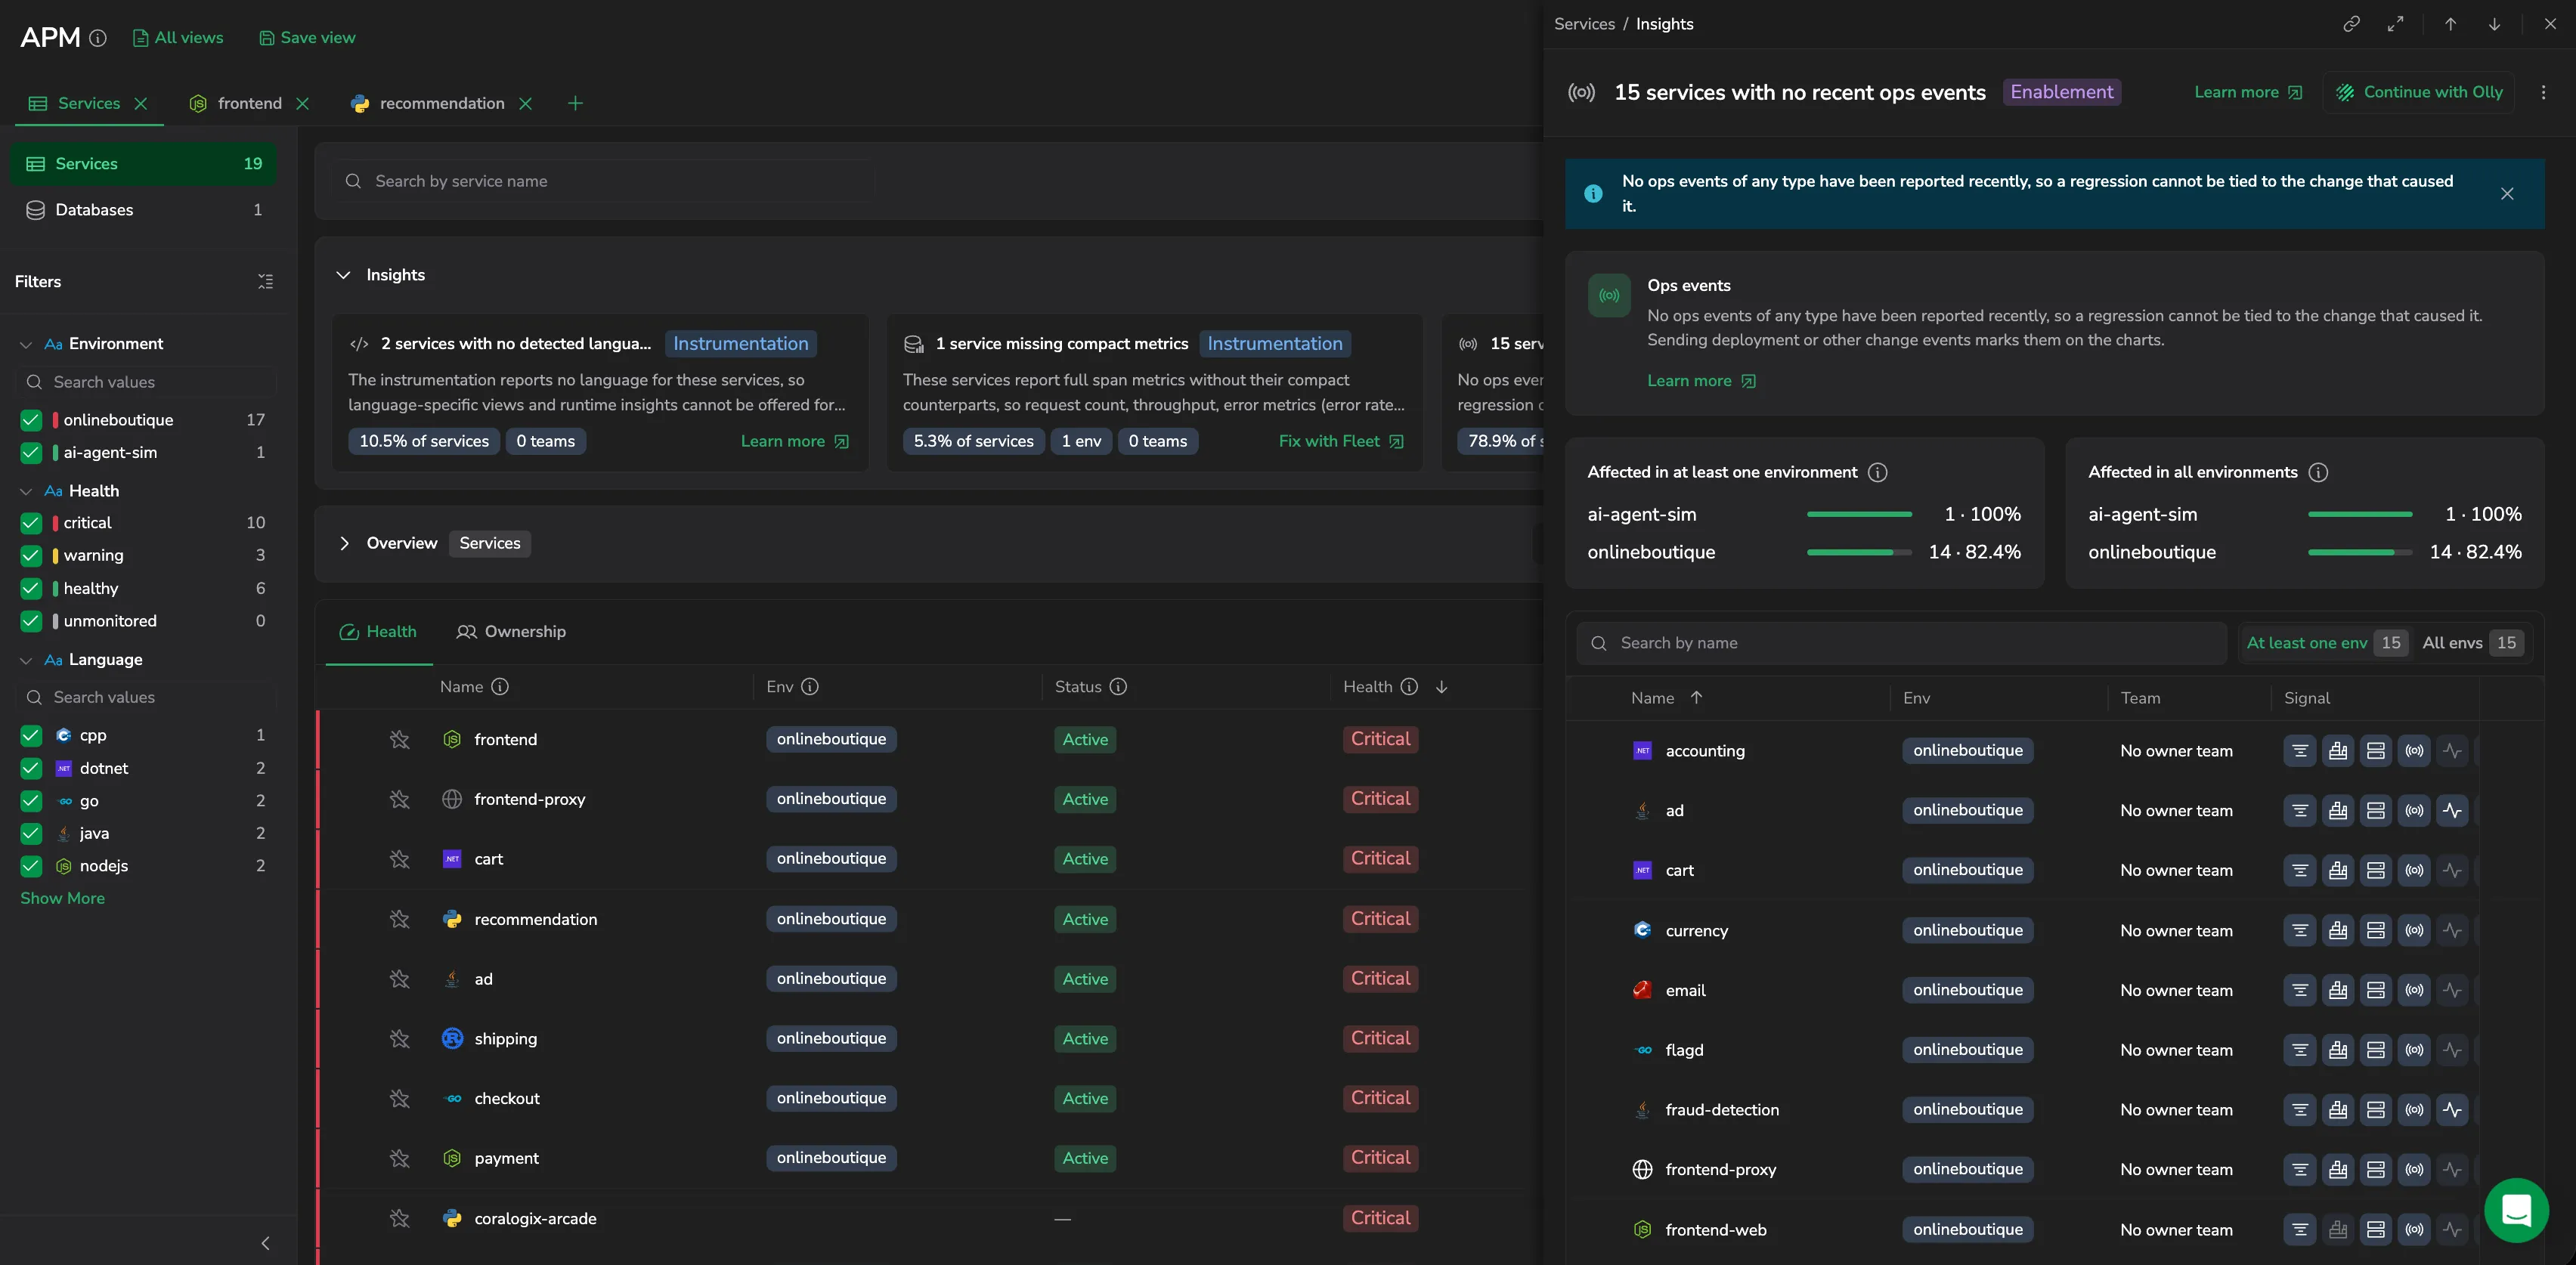Expand Insights panel to full screen
This screenshot has width=2576, height=1265.
[2395, 24]
